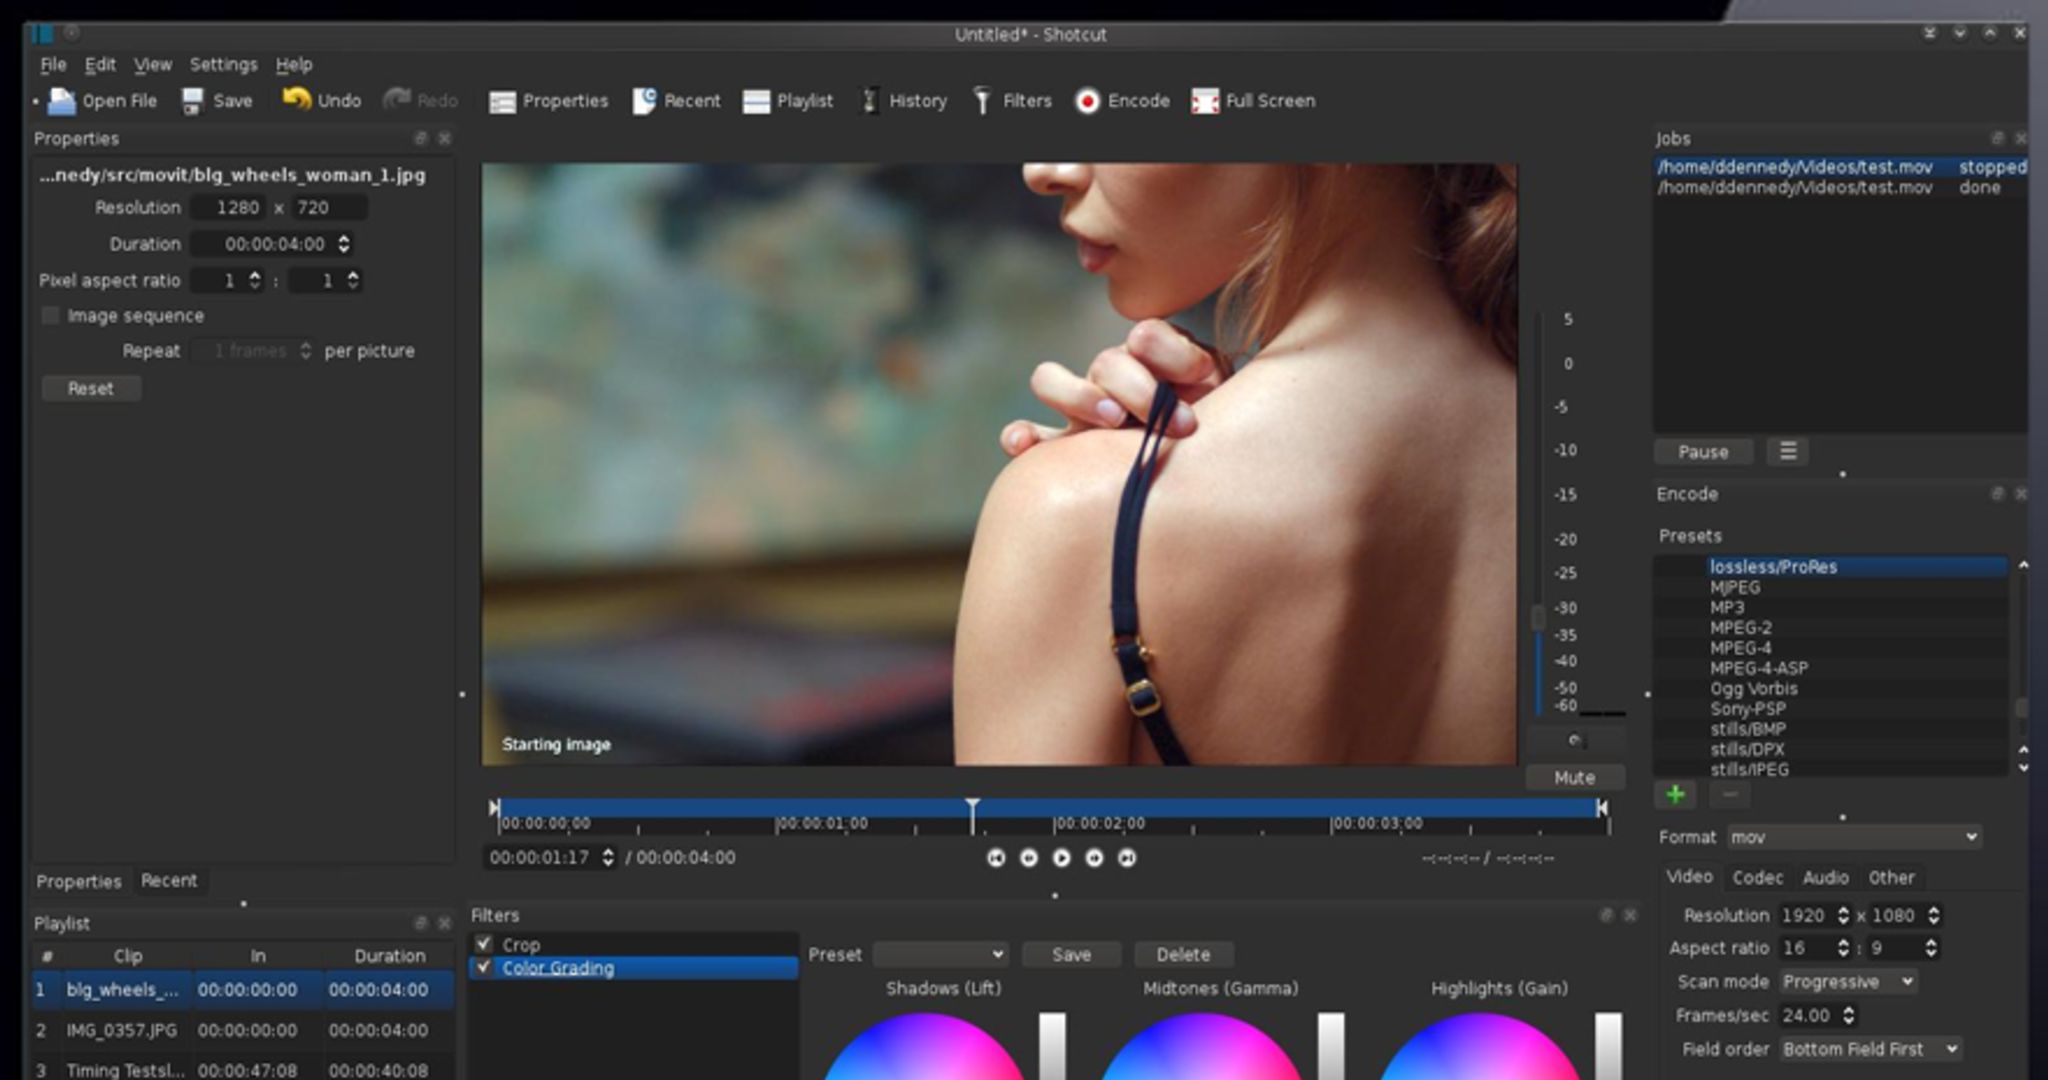Open the History panel from the toolbar
Screen dimensions: 2048x1080
click(x=903, y=101)
